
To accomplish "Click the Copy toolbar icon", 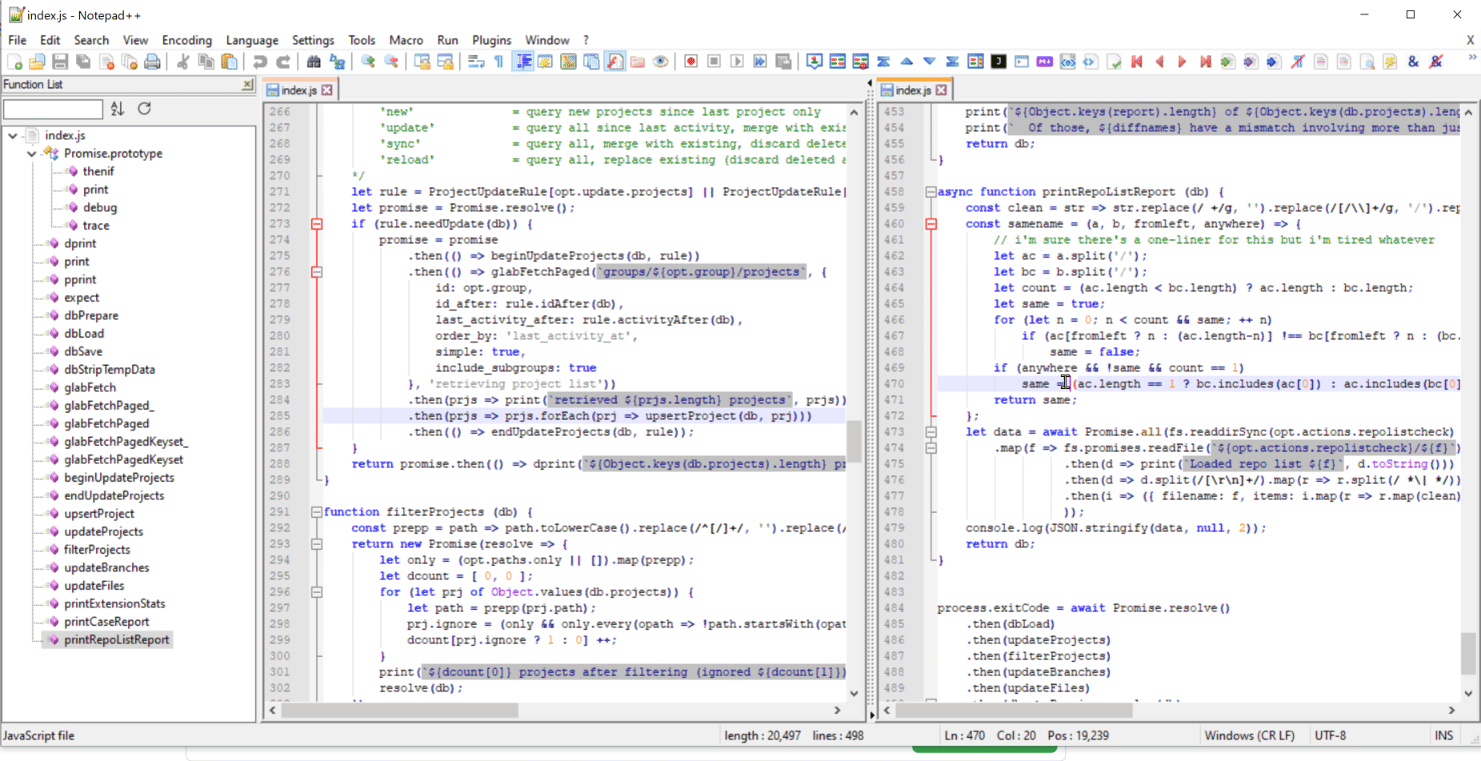I will pyautogui.click(x=206, y=62).
